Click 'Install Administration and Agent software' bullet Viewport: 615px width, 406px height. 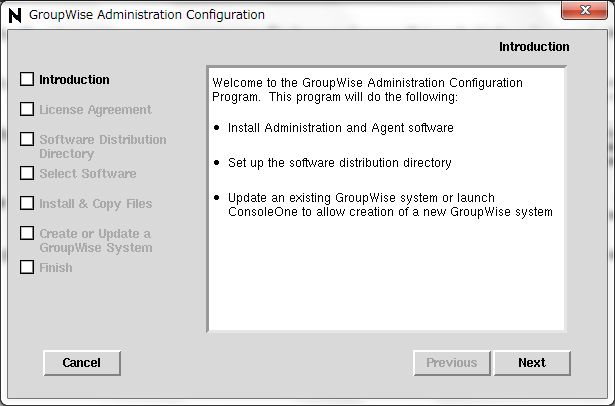[340, 128]
